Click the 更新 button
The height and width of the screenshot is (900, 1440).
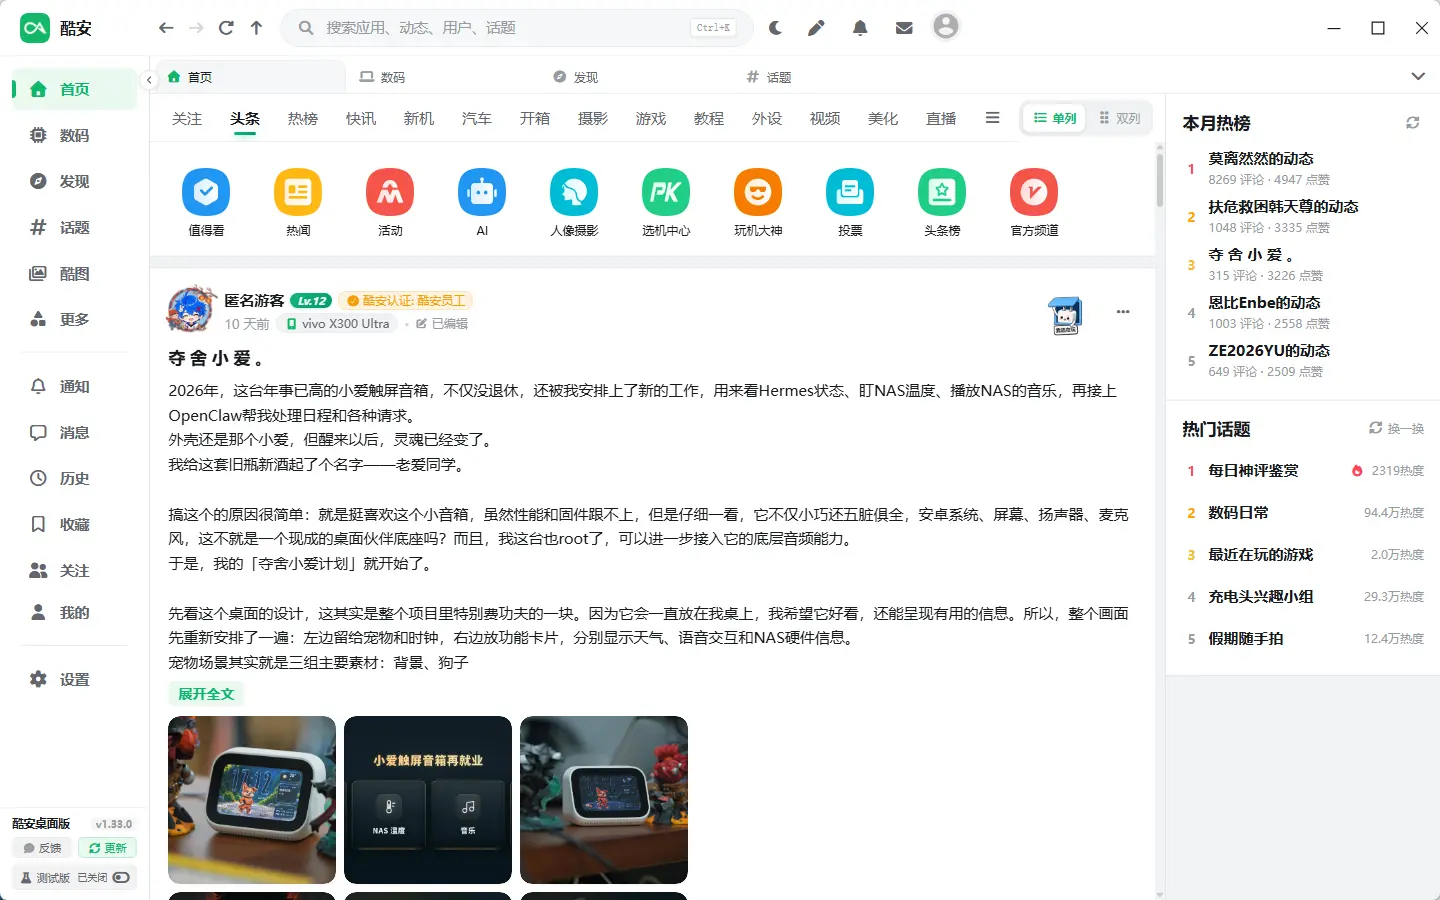coord(107,848)
